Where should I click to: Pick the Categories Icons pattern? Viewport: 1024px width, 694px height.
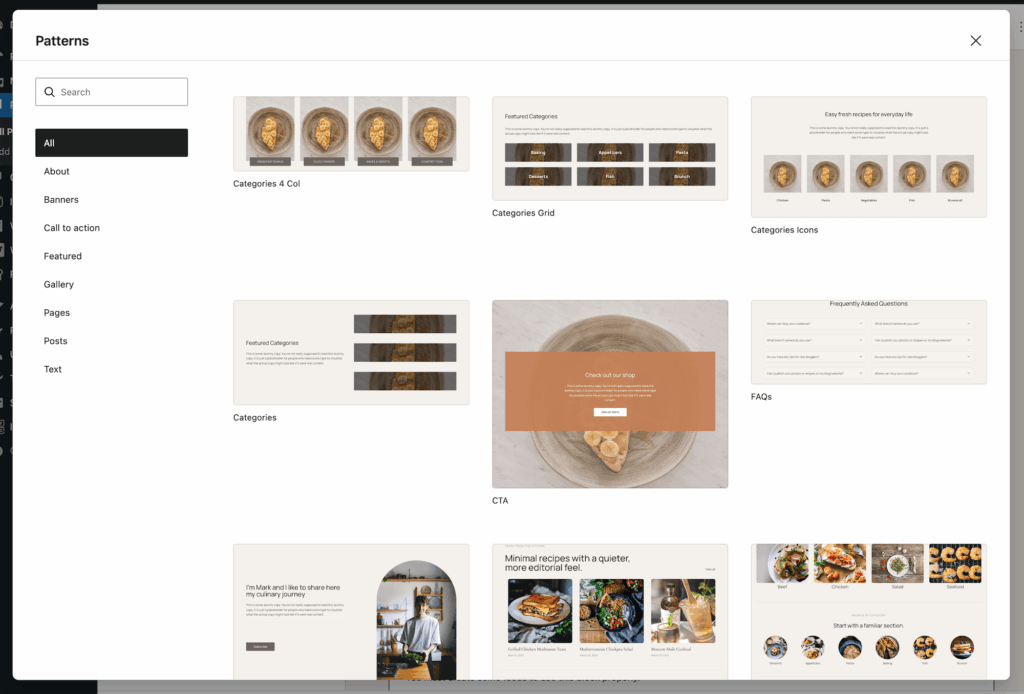(x=868, y=157)
